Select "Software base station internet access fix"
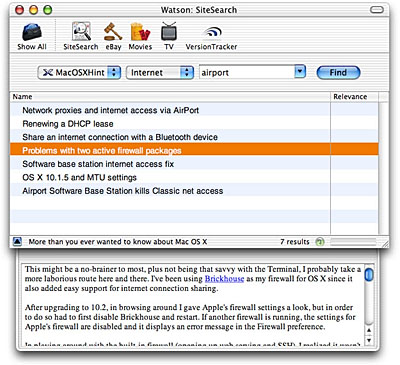400x365 pixels. (x=194, y=164)
